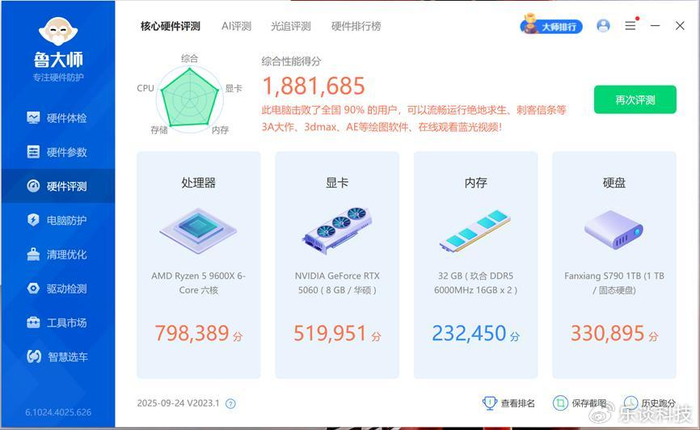
Task: Click the help question mark icon
Action: coord(230,404)
